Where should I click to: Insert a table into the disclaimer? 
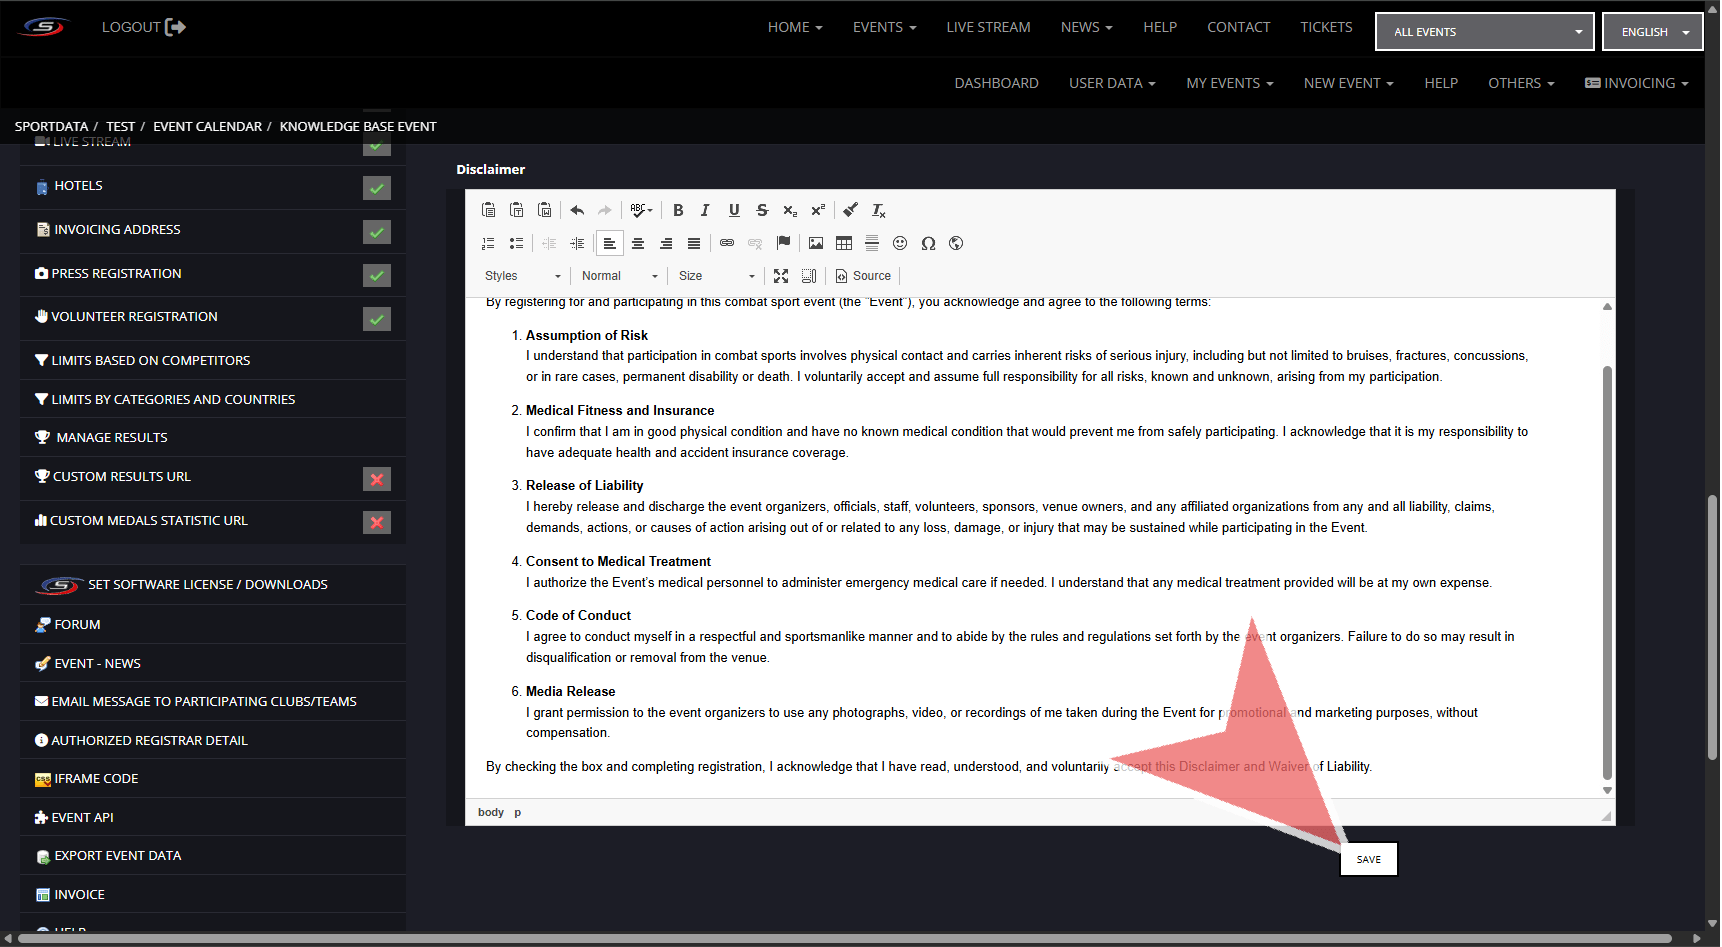pyautogui.click(x=844, y=243)
